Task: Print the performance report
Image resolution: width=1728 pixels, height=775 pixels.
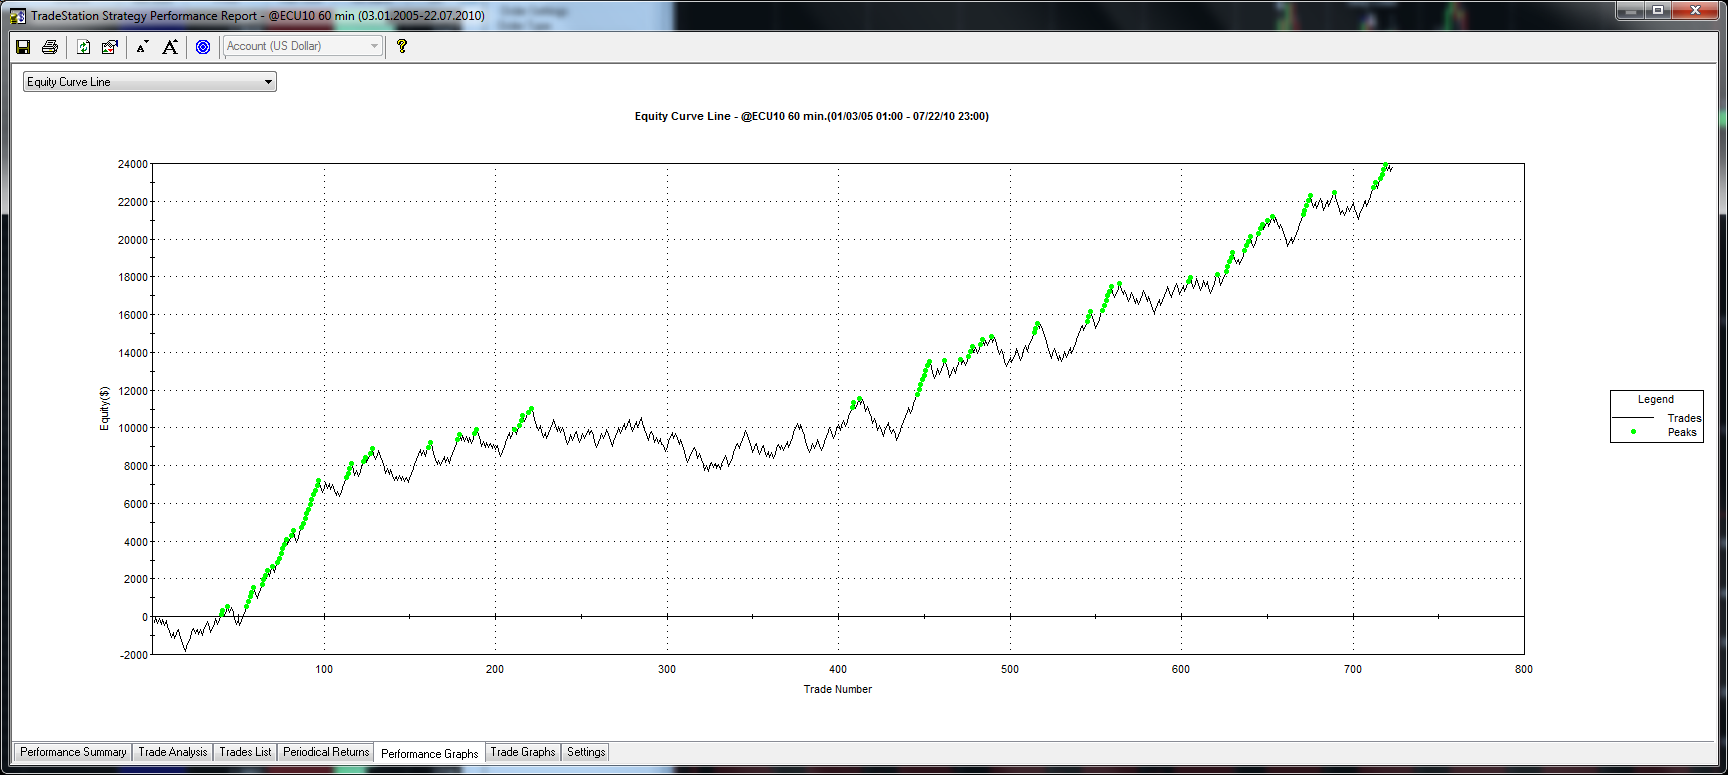Action: pyautogui.click(x=50, y=47)
